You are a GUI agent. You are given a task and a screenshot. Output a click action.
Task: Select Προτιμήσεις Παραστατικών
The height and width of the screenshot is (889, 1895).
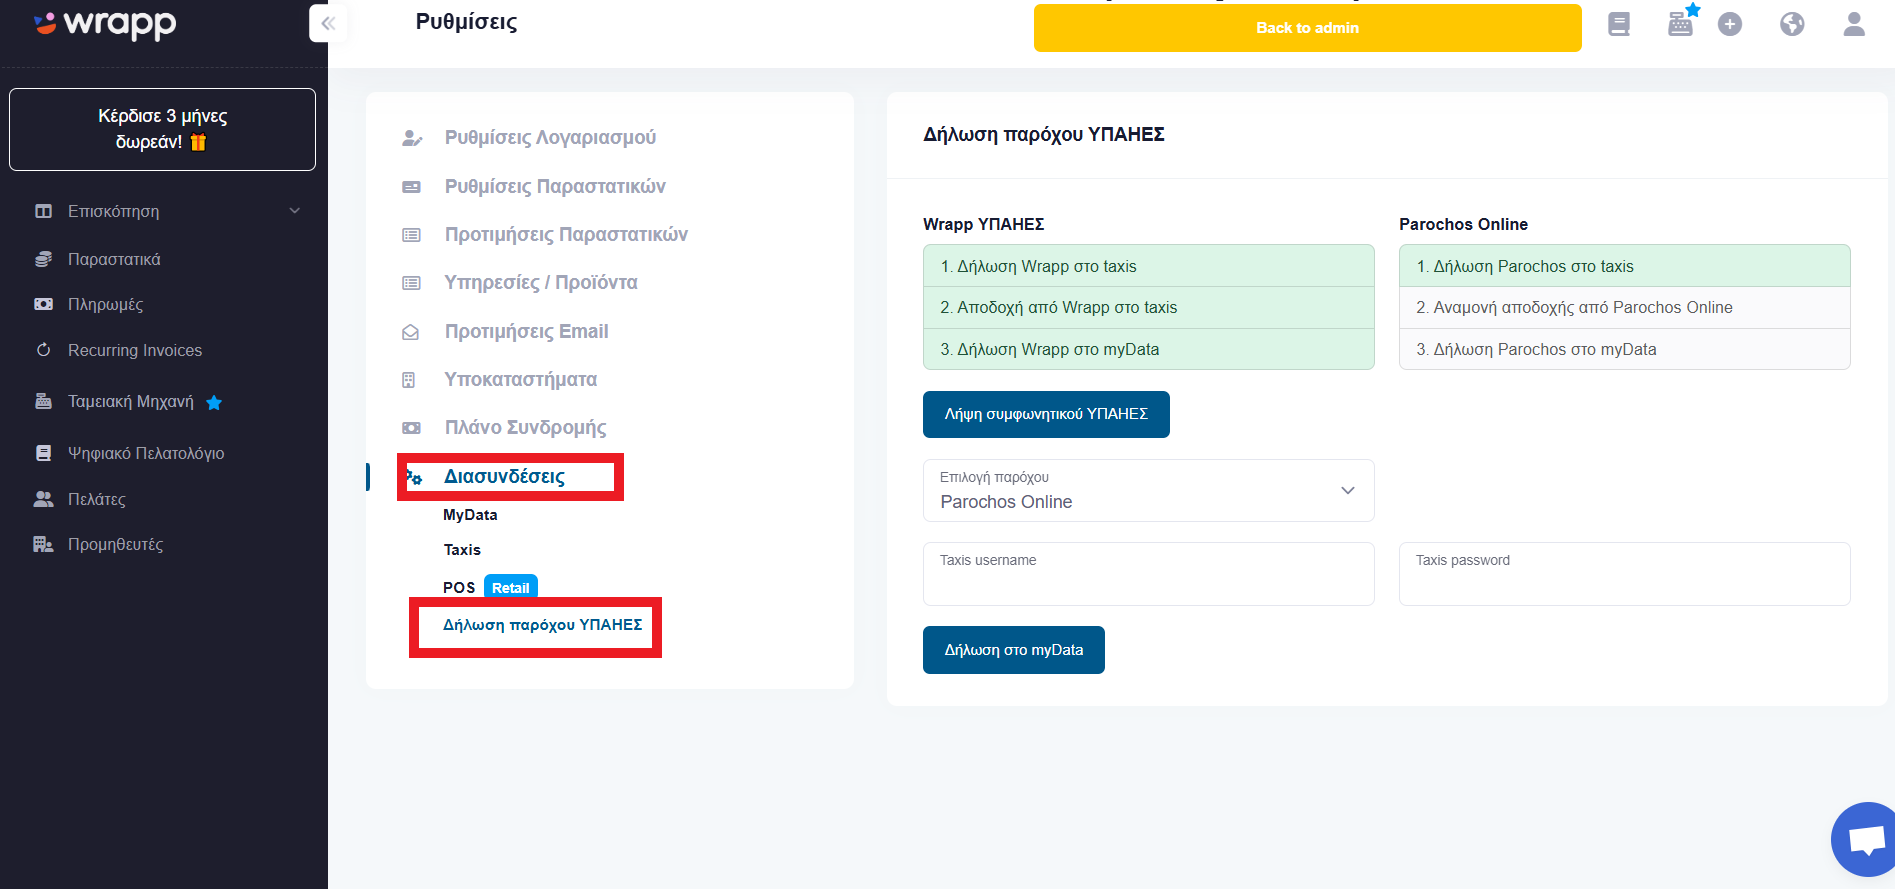[566, 234]
